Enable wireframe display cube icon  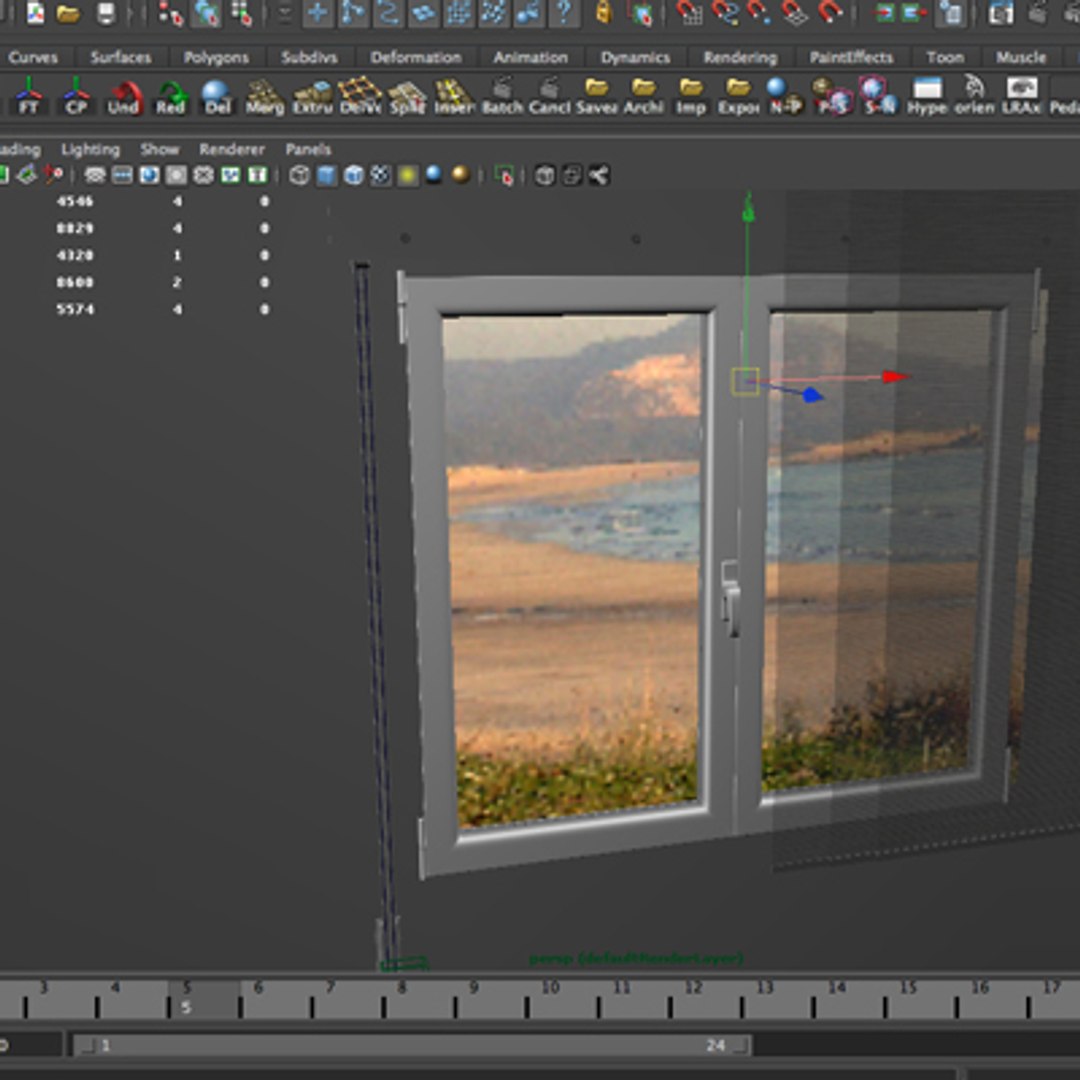coord(299,175)
